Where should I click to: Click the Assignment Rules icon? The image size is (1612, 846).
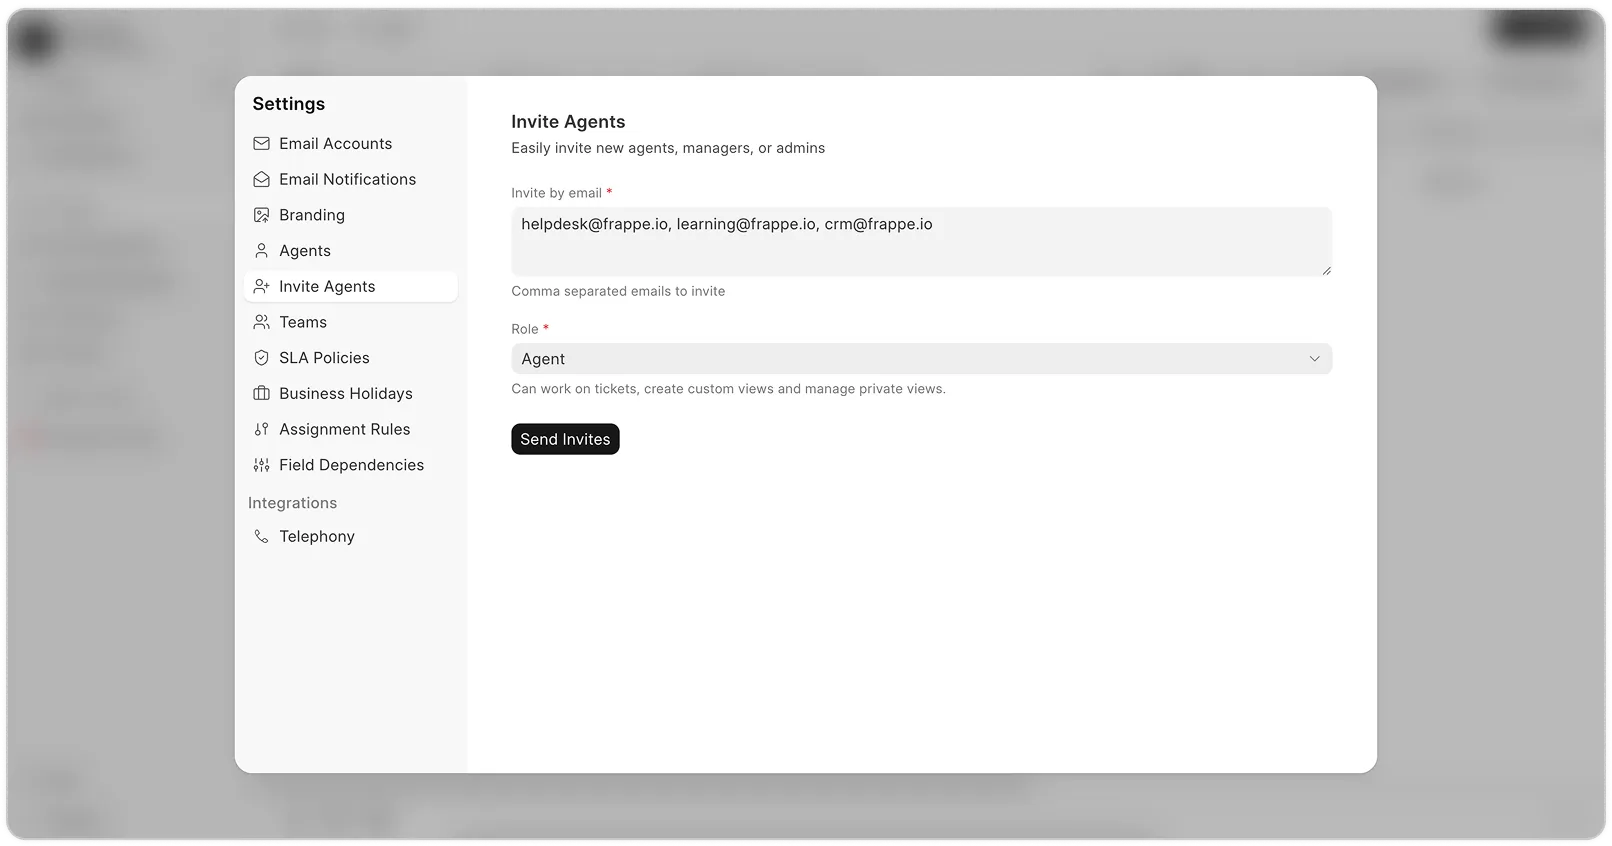pyautogui.click(x=261, y=430)
